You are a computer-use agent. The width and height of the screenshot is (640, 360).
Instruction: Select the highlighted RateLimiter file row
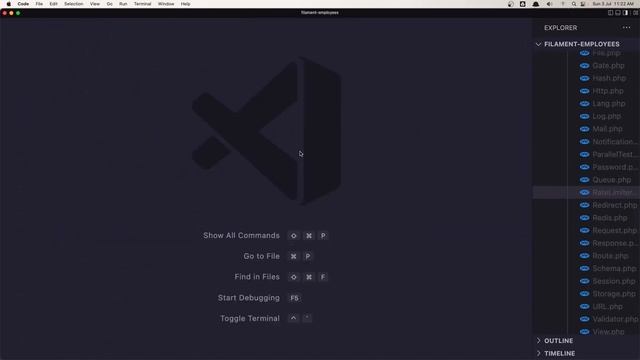click(x=586, y=192)
